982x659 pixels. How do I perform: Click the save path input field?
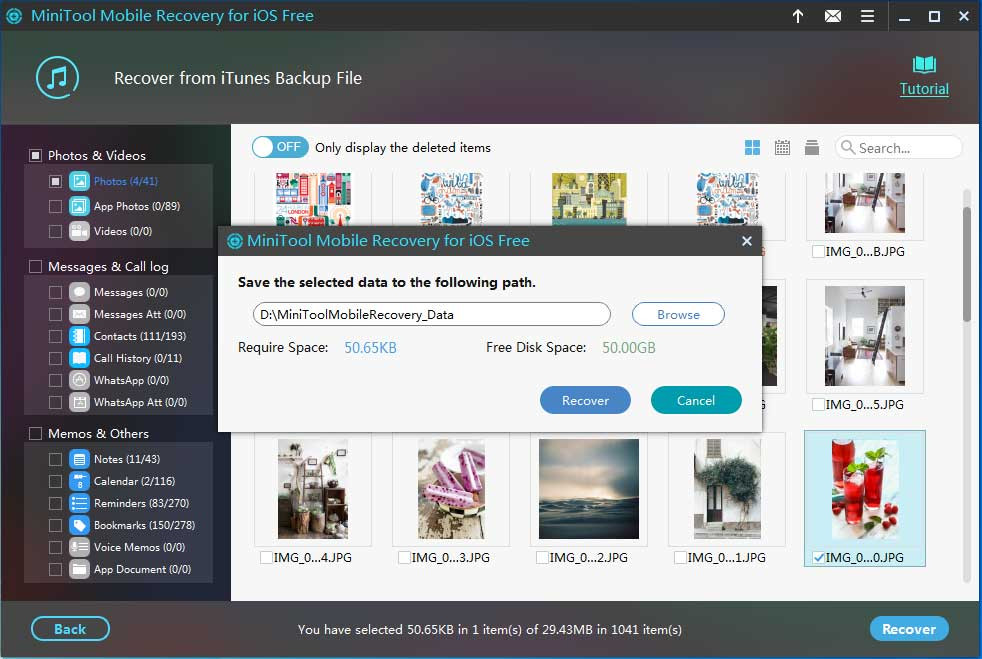(432, 314)
